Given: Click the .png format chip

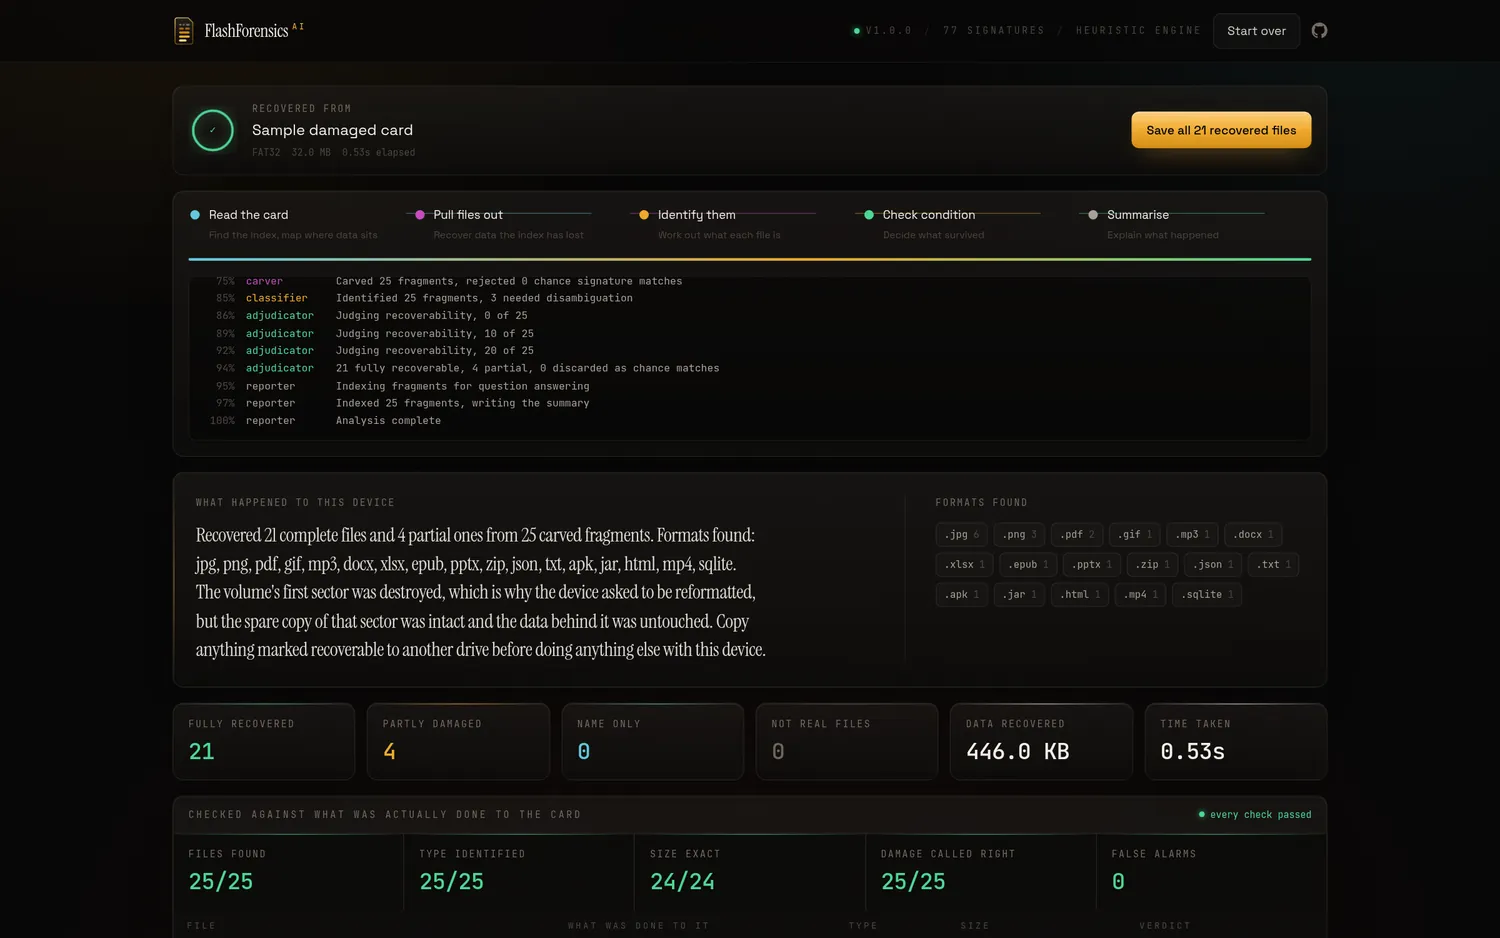Looking at the screenshot, I should tap(1020, 535).
